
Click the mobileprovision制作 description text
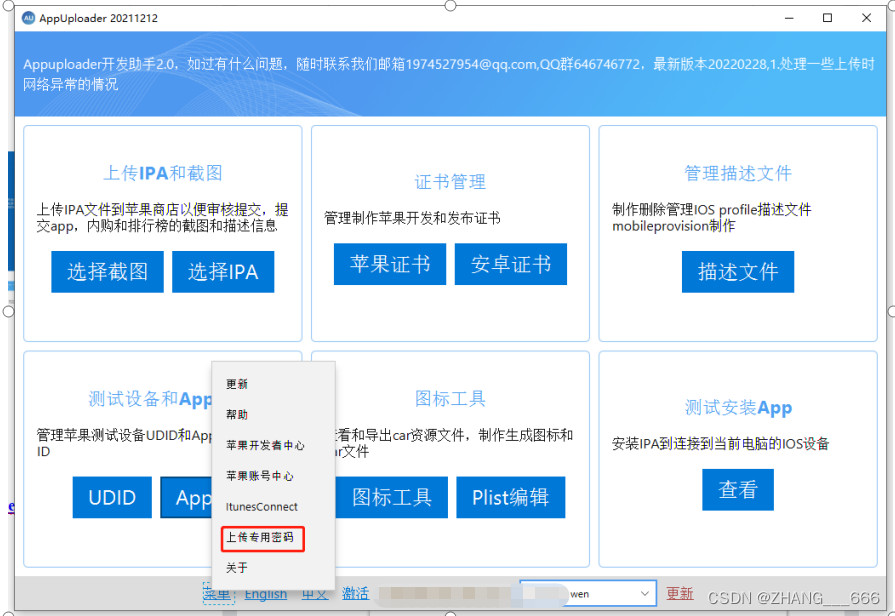674,226
